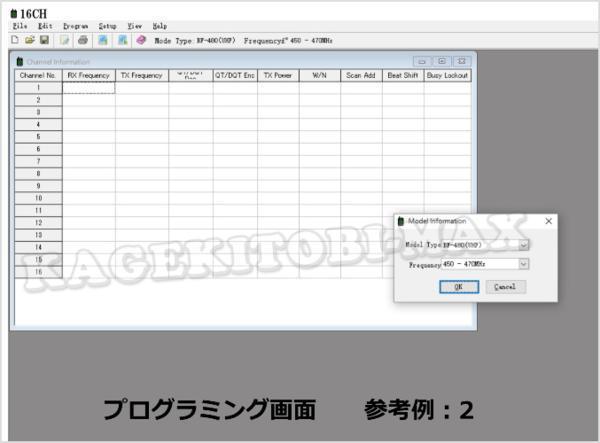
Task: Close the Channel Information window
Action: (462, 61)
